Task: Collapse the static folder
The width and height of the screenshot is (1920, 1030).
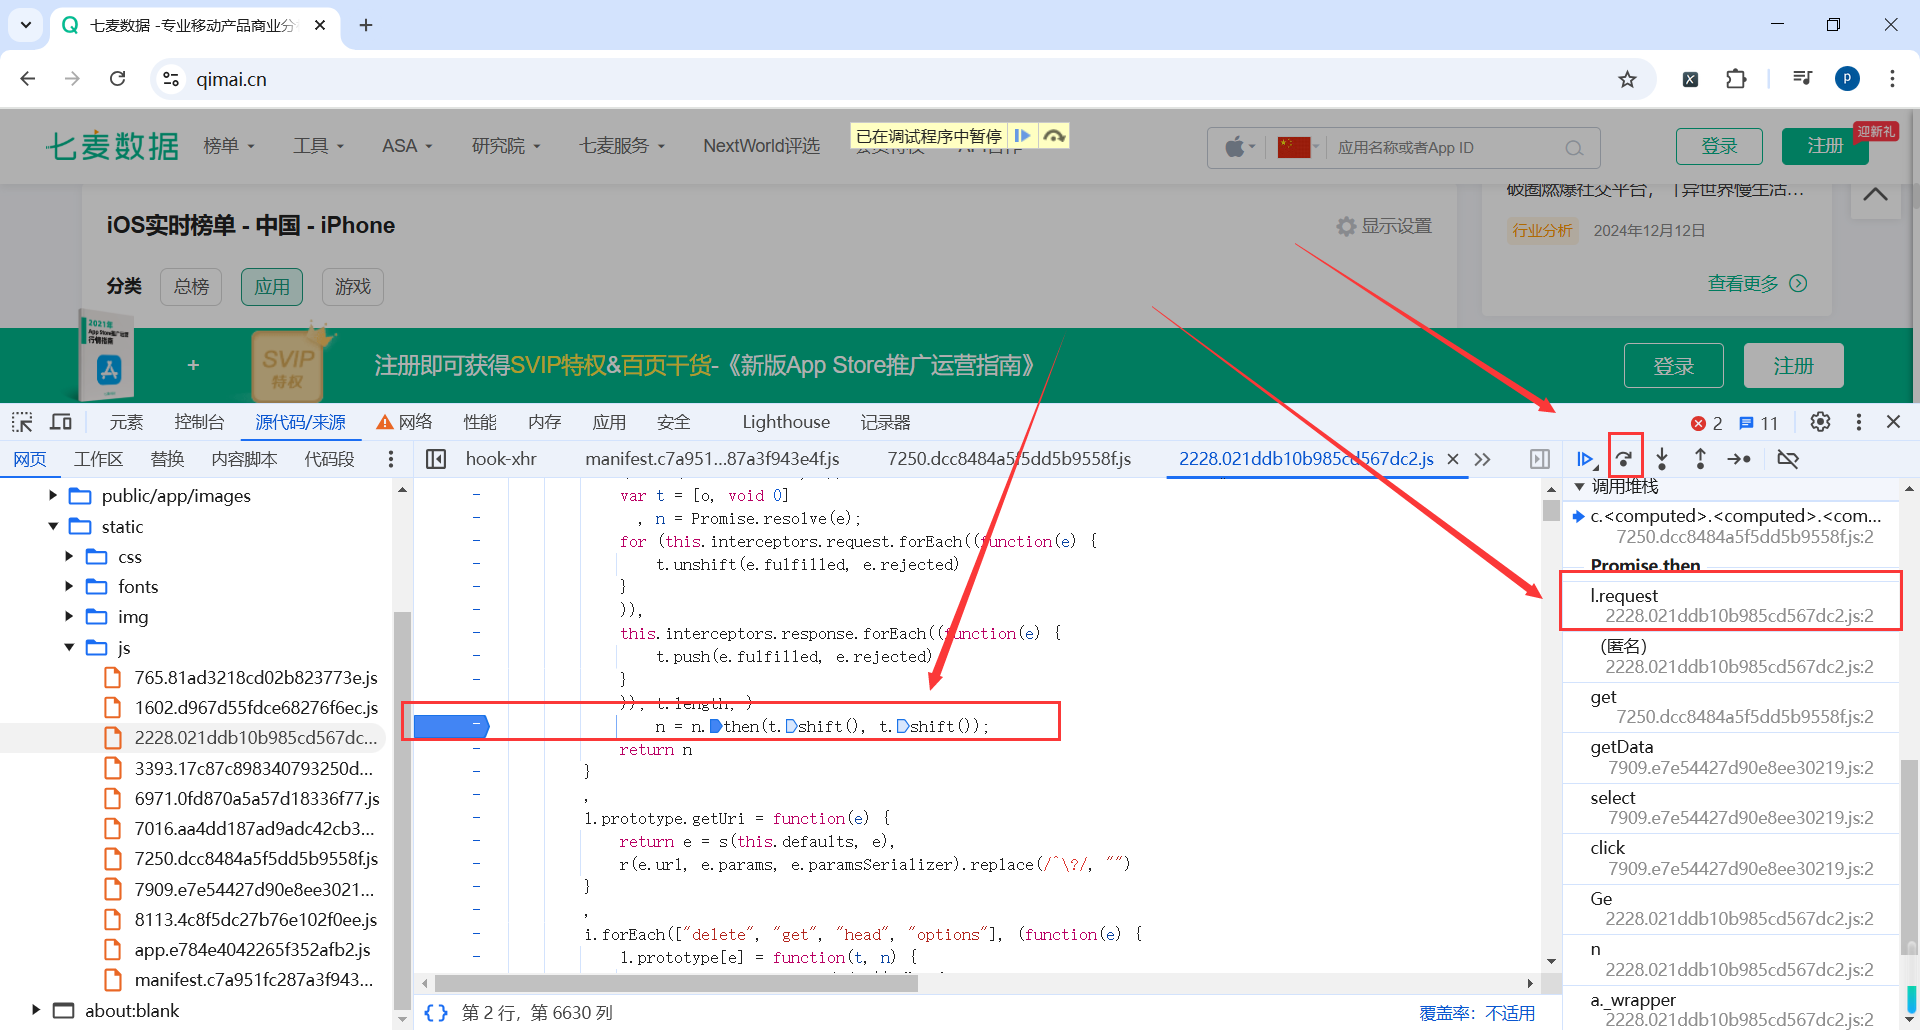Action: [53, 527]
